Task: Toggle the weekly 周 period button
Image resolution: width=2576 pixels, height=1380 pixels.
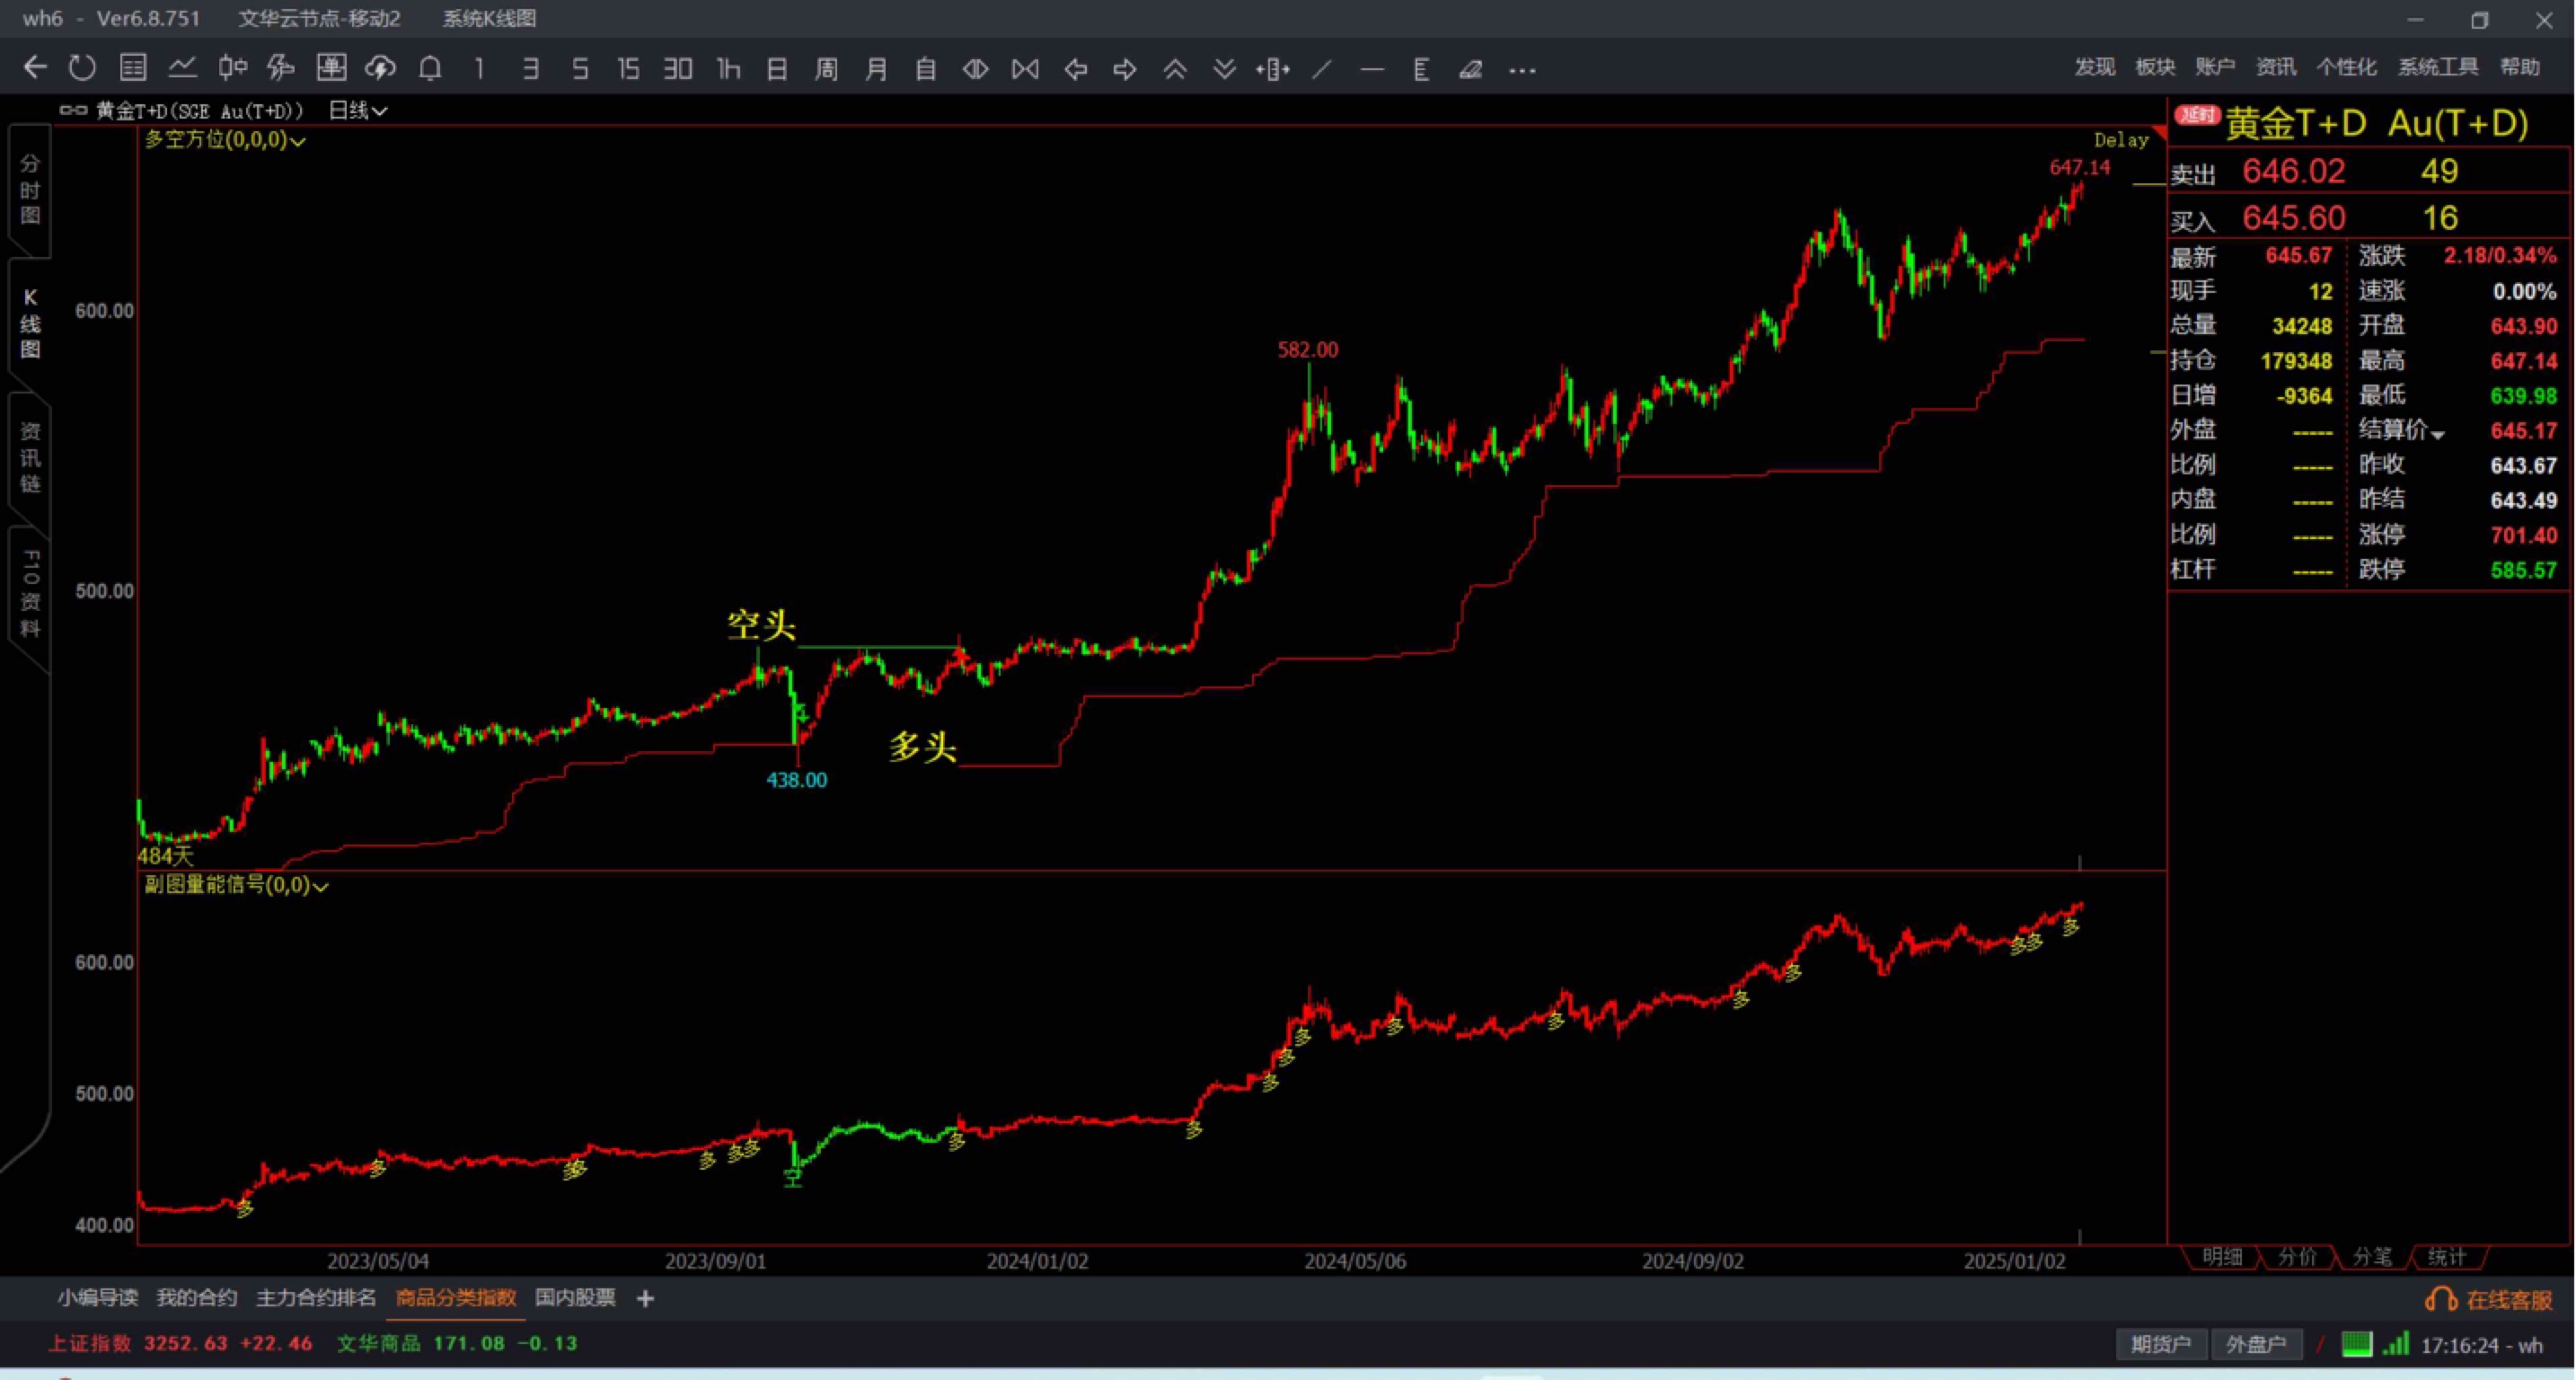Action: click(826, 68)
